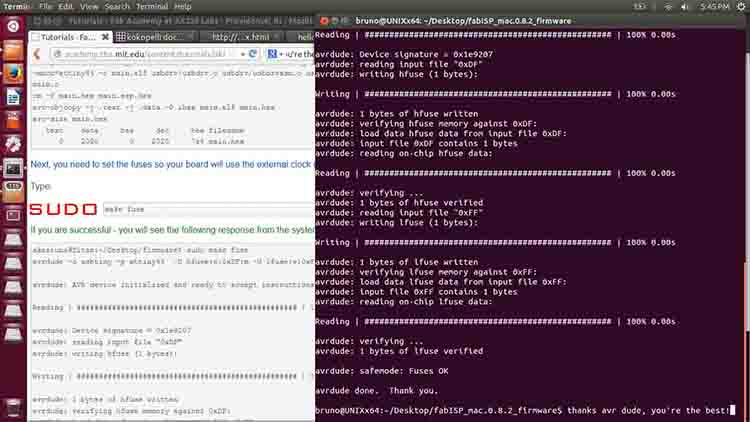Launch Firefox from the dock

click(x=13, y=74)
